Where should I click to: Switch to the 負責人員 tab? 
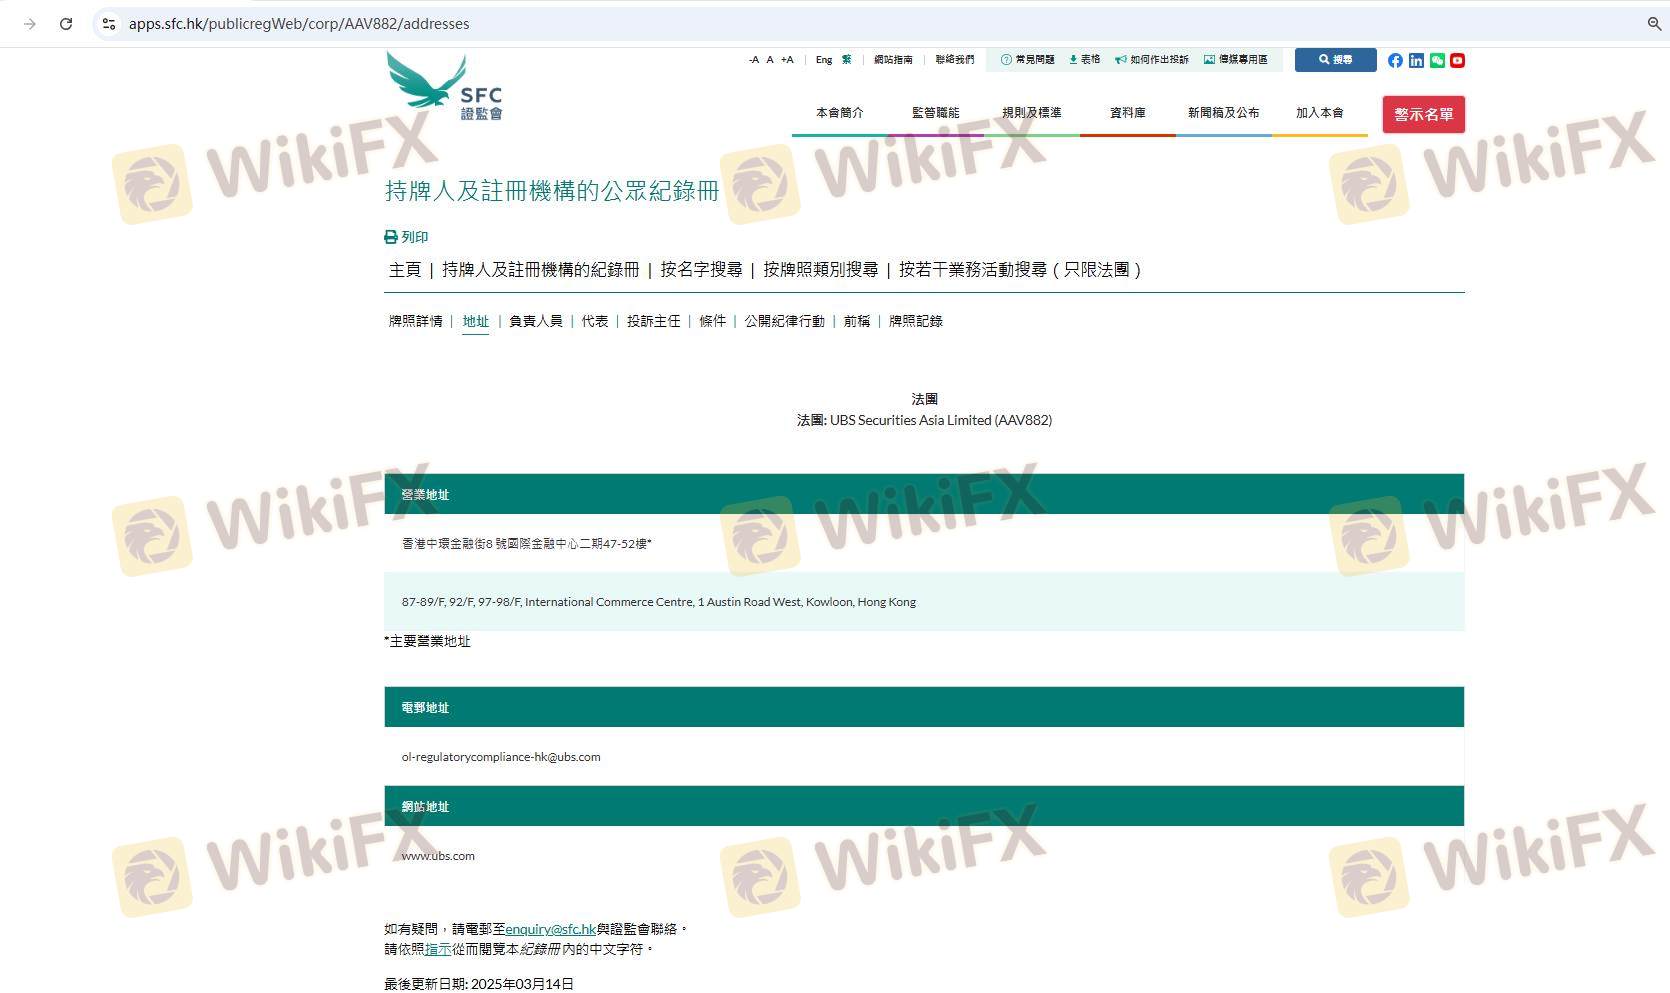click(x=535, y=321)
